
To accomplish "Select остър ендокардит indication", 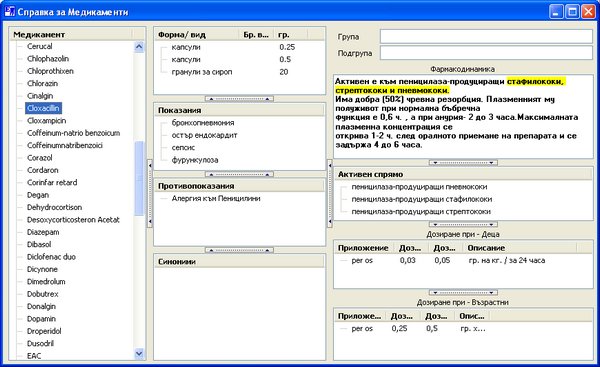I will 204,135.
